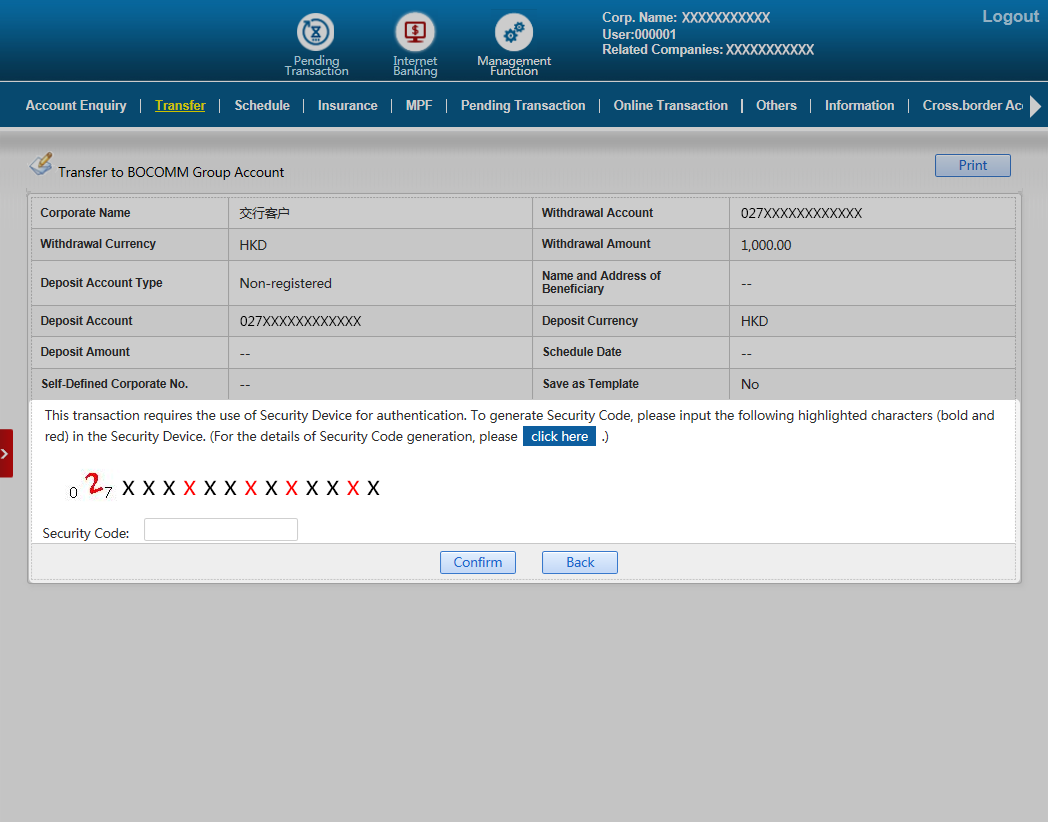
Task: Open Account Enquiry menu
Action: point(76,106)
